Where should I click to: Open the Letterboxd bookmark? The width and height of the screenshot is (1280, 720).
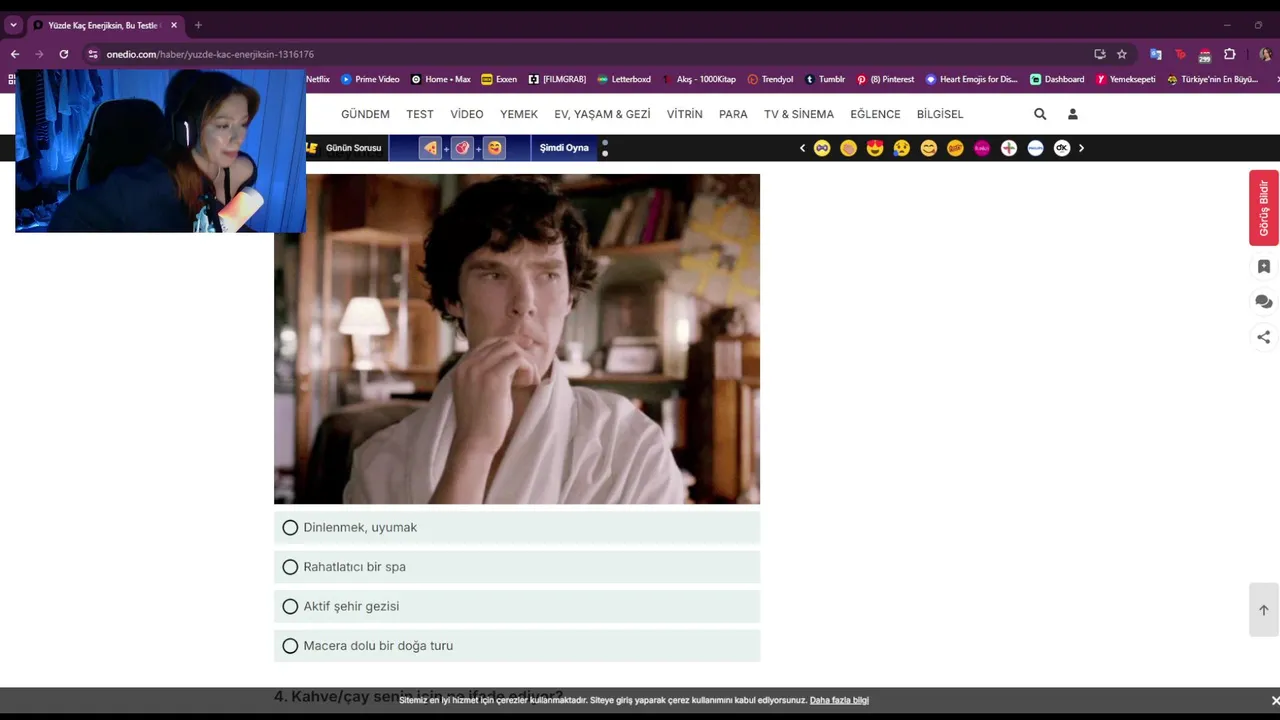pyautogui.click(x=624, y=79)
